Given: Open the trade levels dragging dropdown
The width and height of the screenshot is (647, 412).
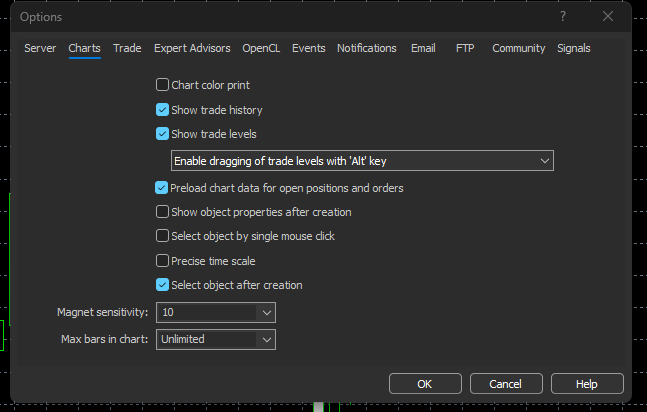Looking at the screenshot, I should [x=544, y=161].
